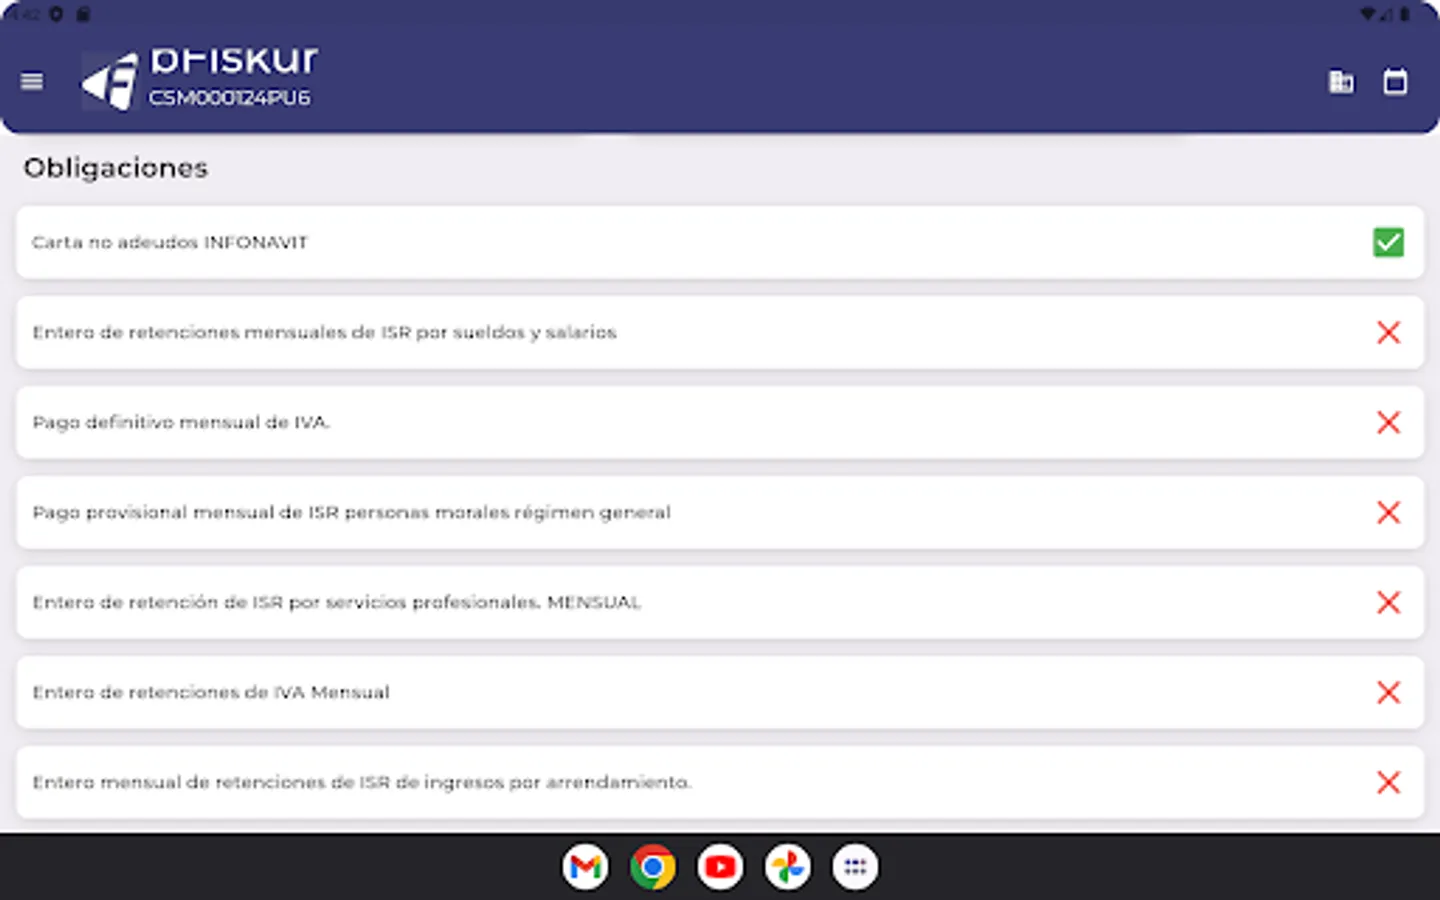Click the CSM000124PU6 taxpayer ID label
1440x900 pixels.
point(230,97)
